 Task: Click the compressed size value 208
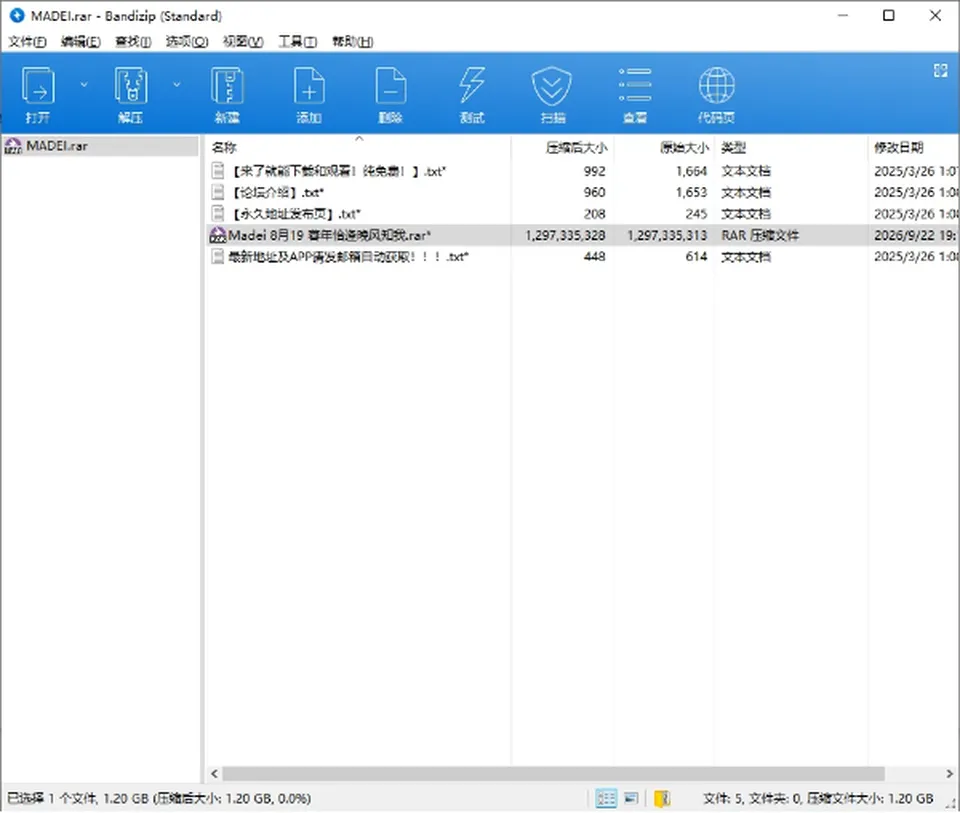click(594, 214)
